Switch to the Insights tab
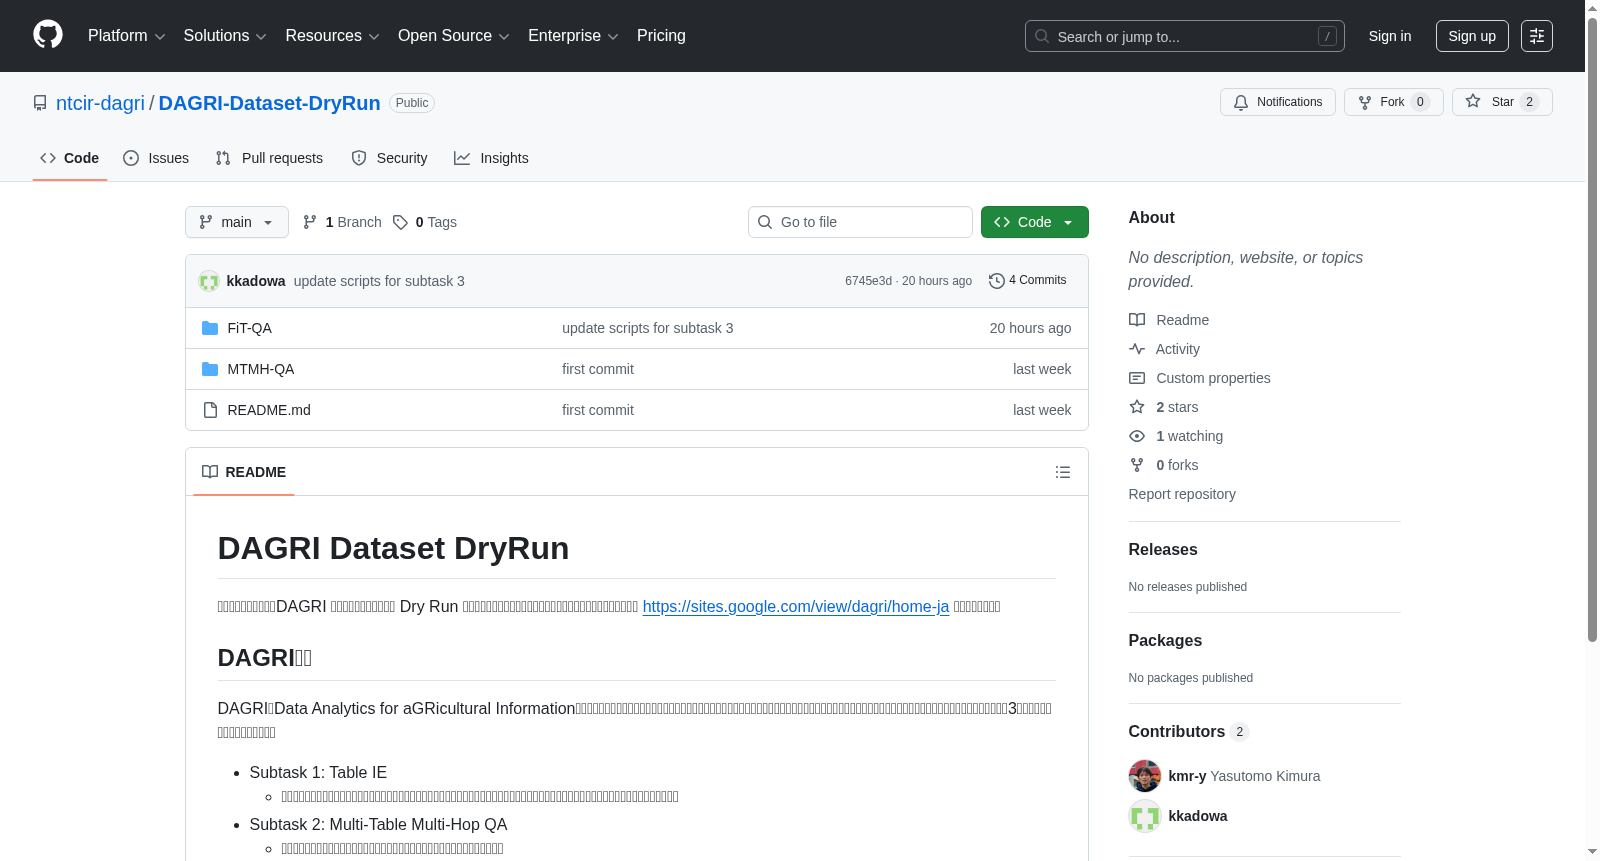The image size is (1600, 861). pos(491,158)
